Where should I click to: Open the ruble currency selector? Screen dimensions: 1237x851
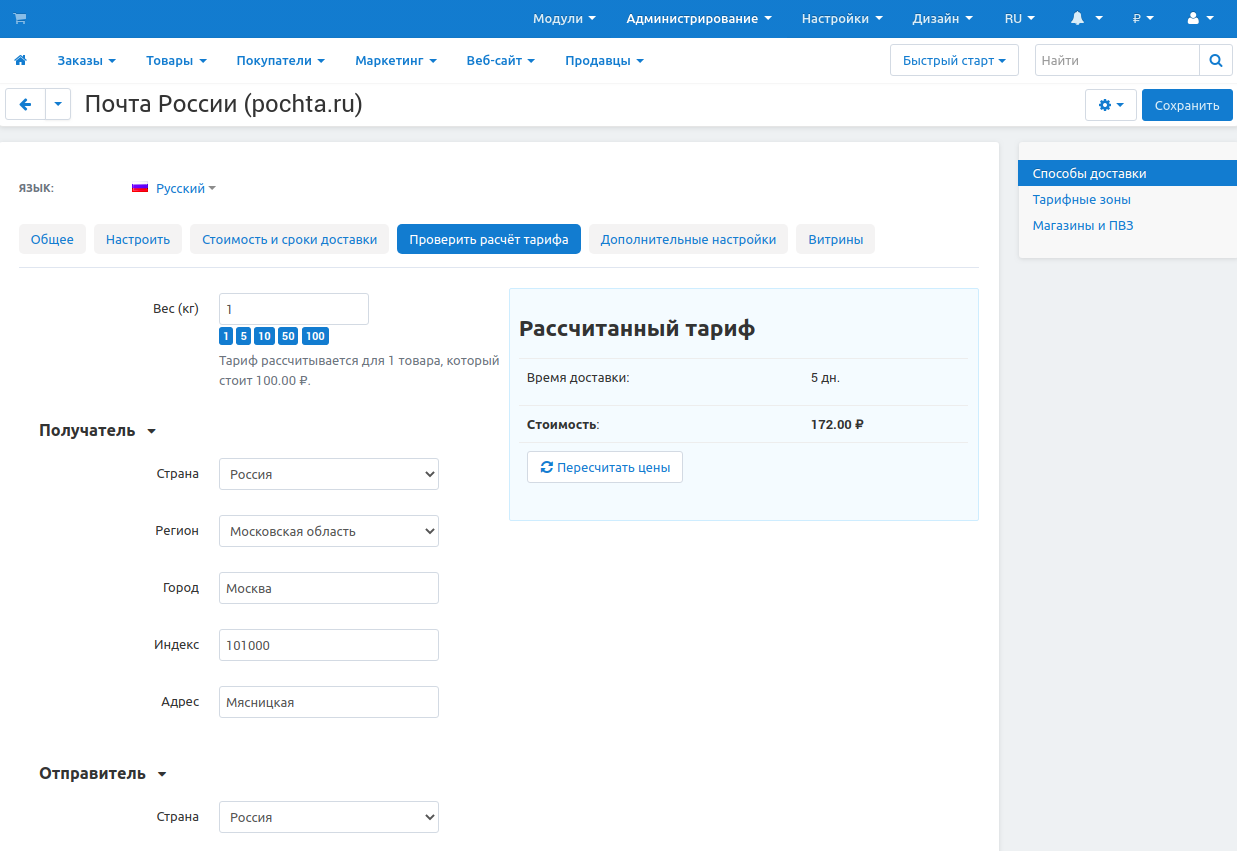coord(1143,19)
